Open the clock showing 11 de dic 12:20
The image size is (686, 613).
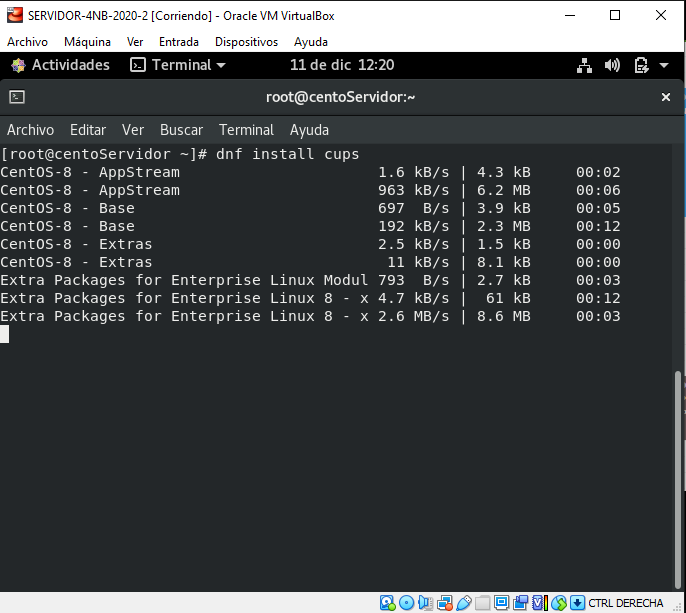(x=342, y=65)
